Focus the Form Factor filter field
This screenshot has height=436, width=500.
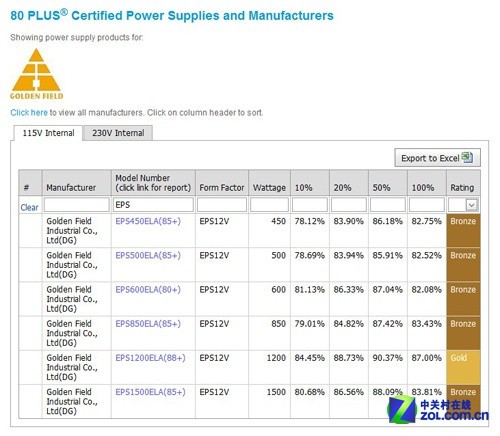[222, 205]
